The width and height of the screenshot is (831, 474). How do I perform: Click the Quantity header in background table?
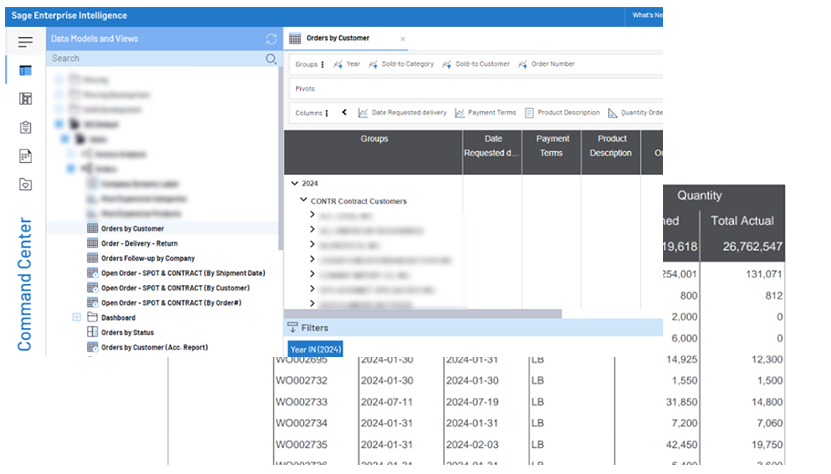click(699, 196)
